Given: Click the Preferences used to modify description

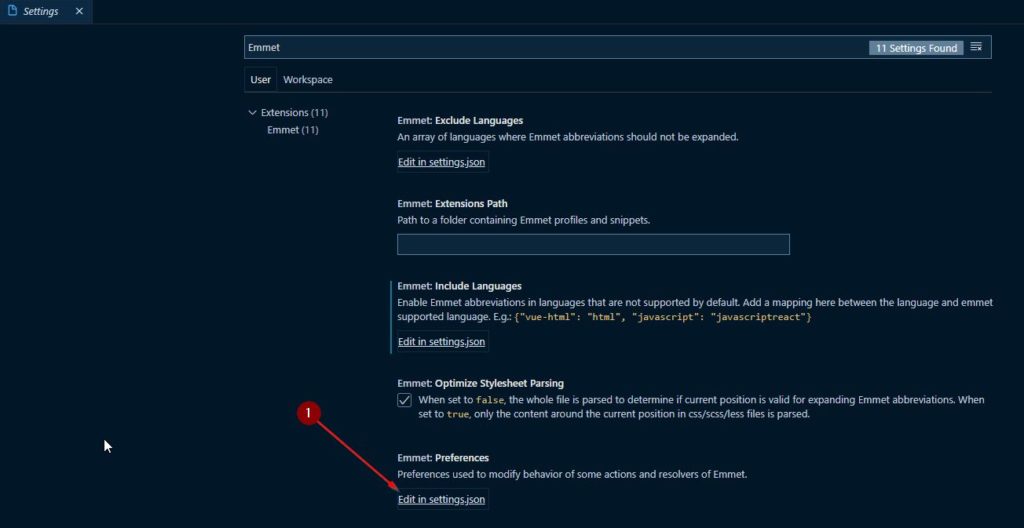Looking at the screenshot, I should point(572,474).
